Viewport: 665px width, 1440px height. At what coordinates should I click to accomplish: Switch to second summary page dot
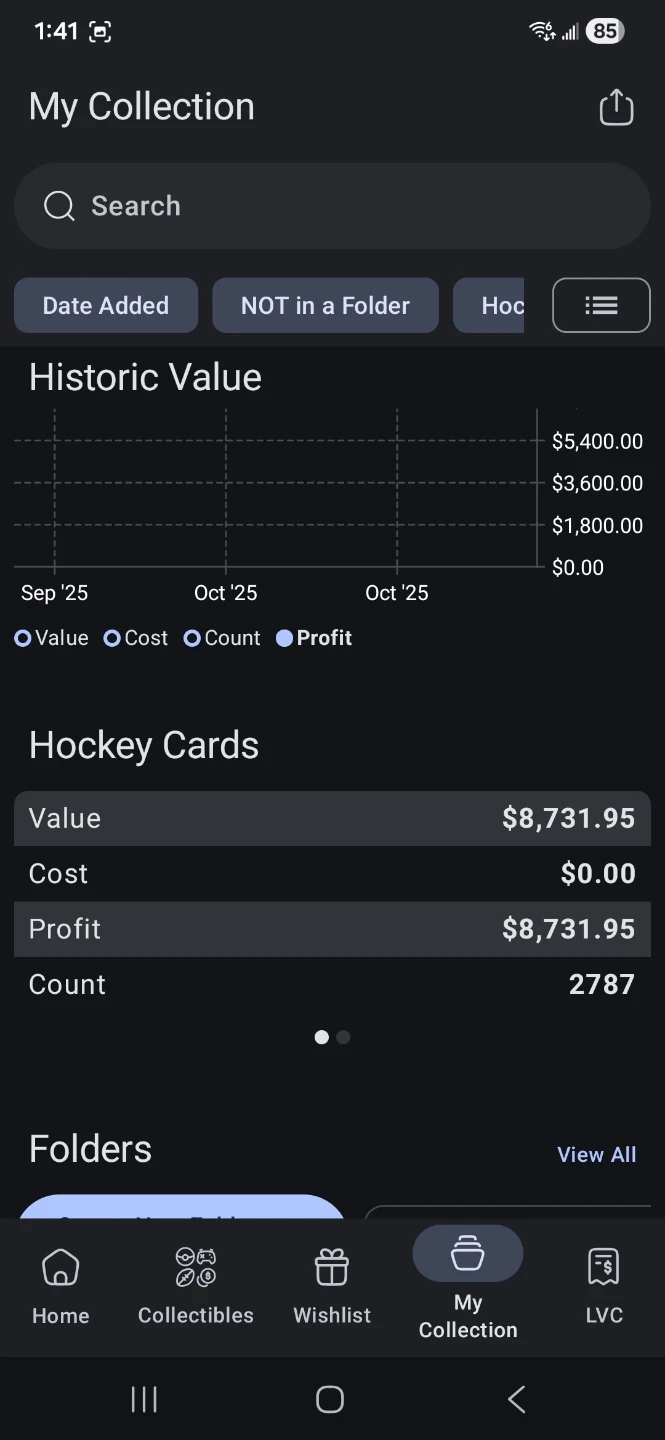point(343,1037)
